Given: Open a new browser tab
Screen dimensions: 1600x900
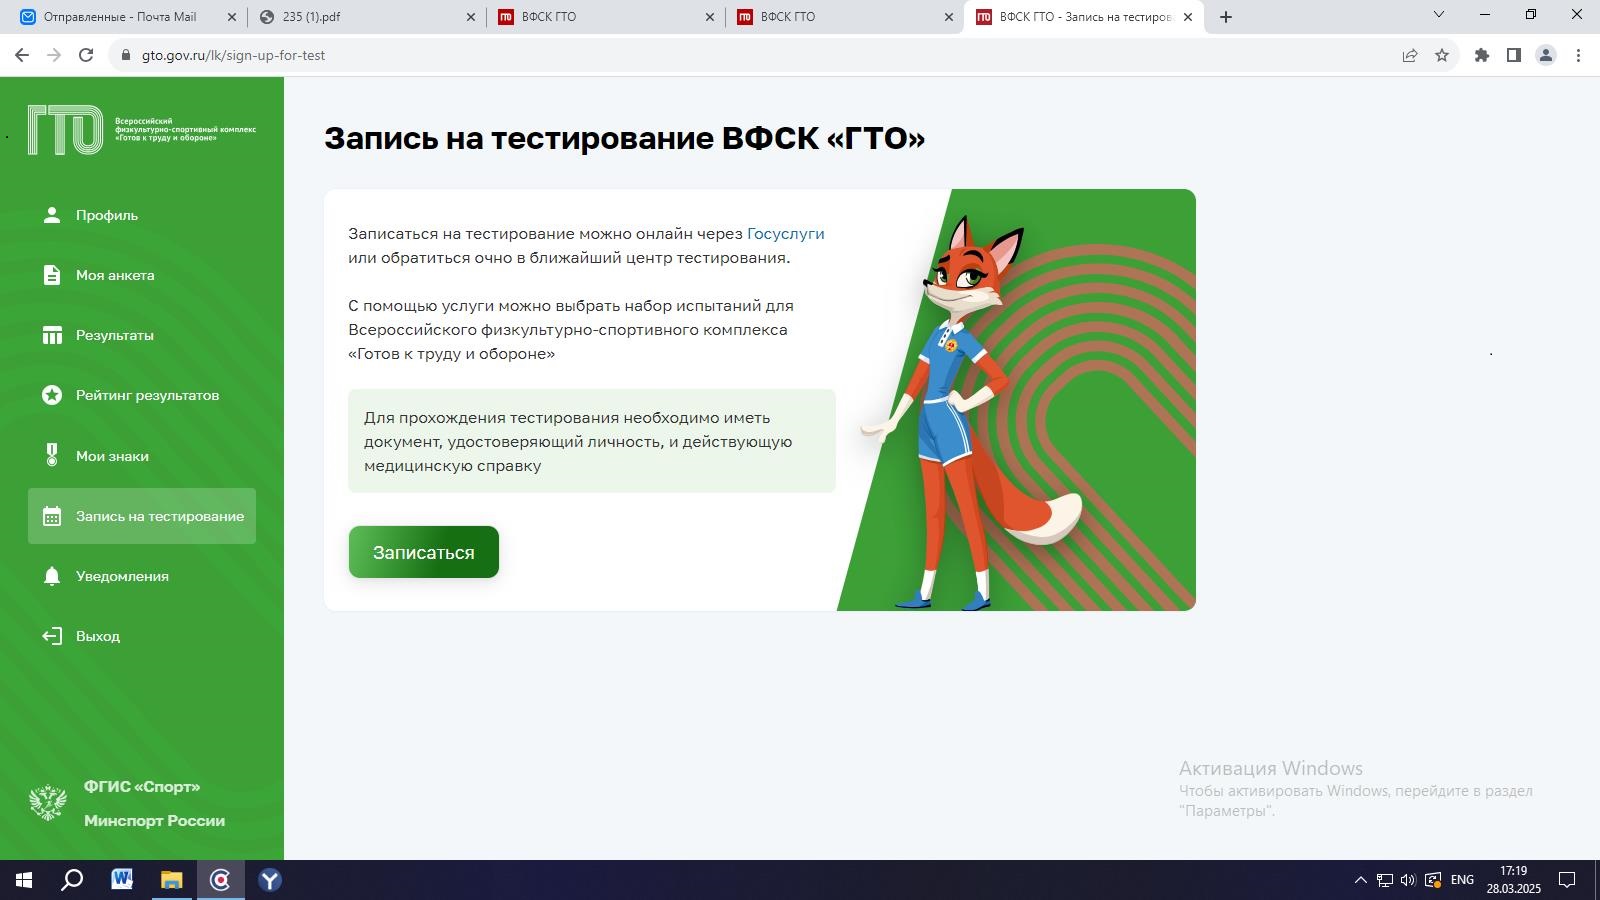Looking at the screenshot, I should tap(1226, 17).
